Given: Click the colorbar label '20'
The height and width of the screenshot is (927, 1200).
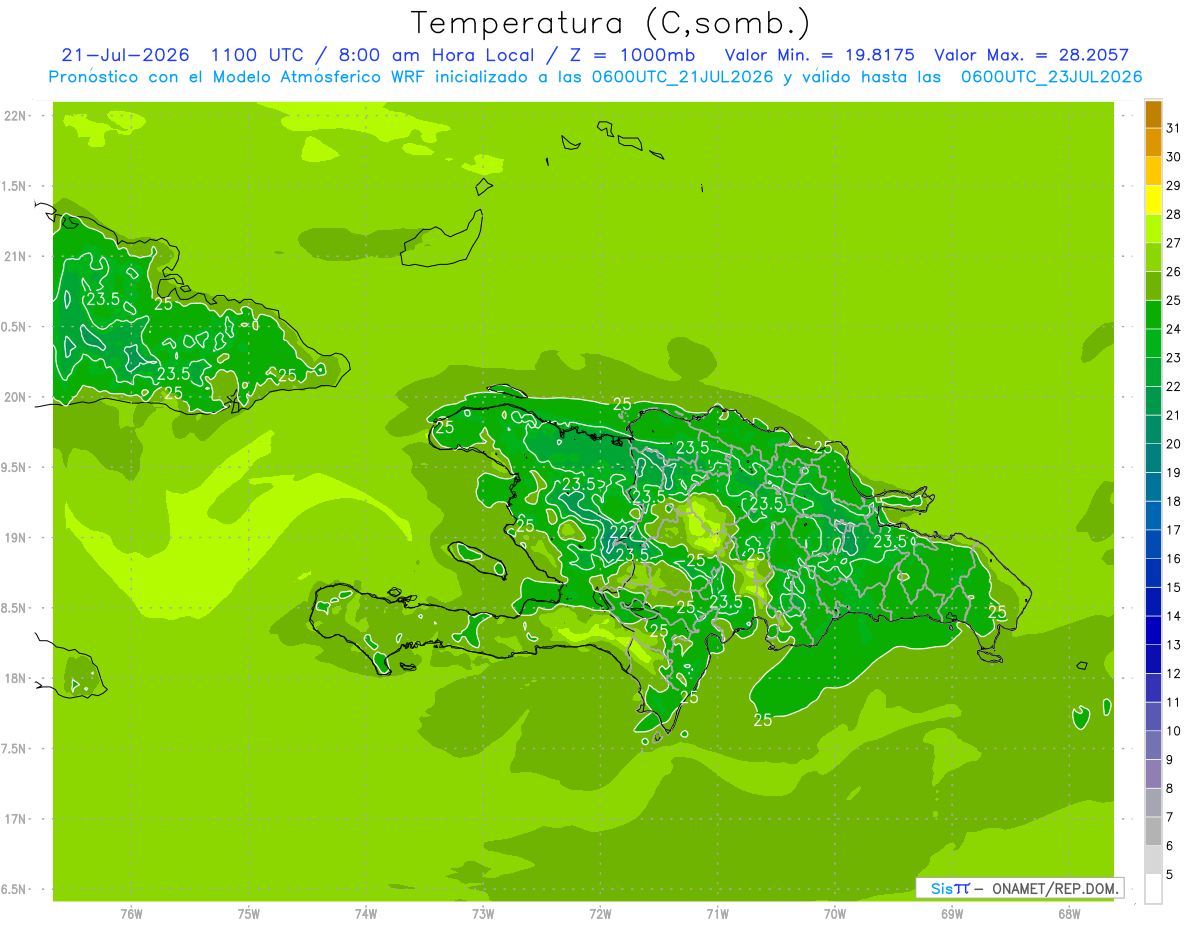Looking at the screenshot, I should pyautogui.click(x=1173, y=444).
